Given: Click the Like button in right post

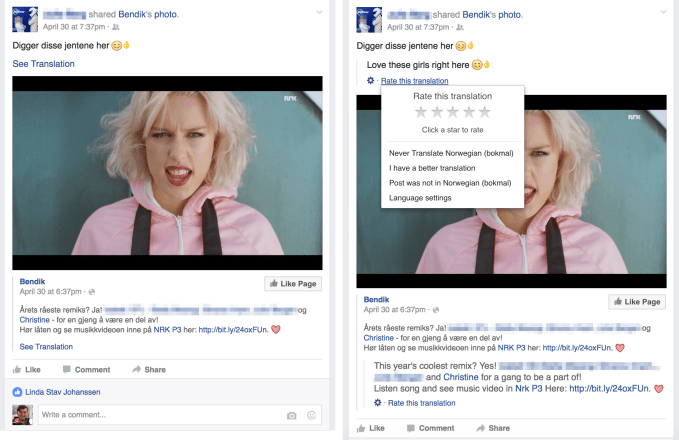Looking at the screenshot, I should (x=371, y=428).
